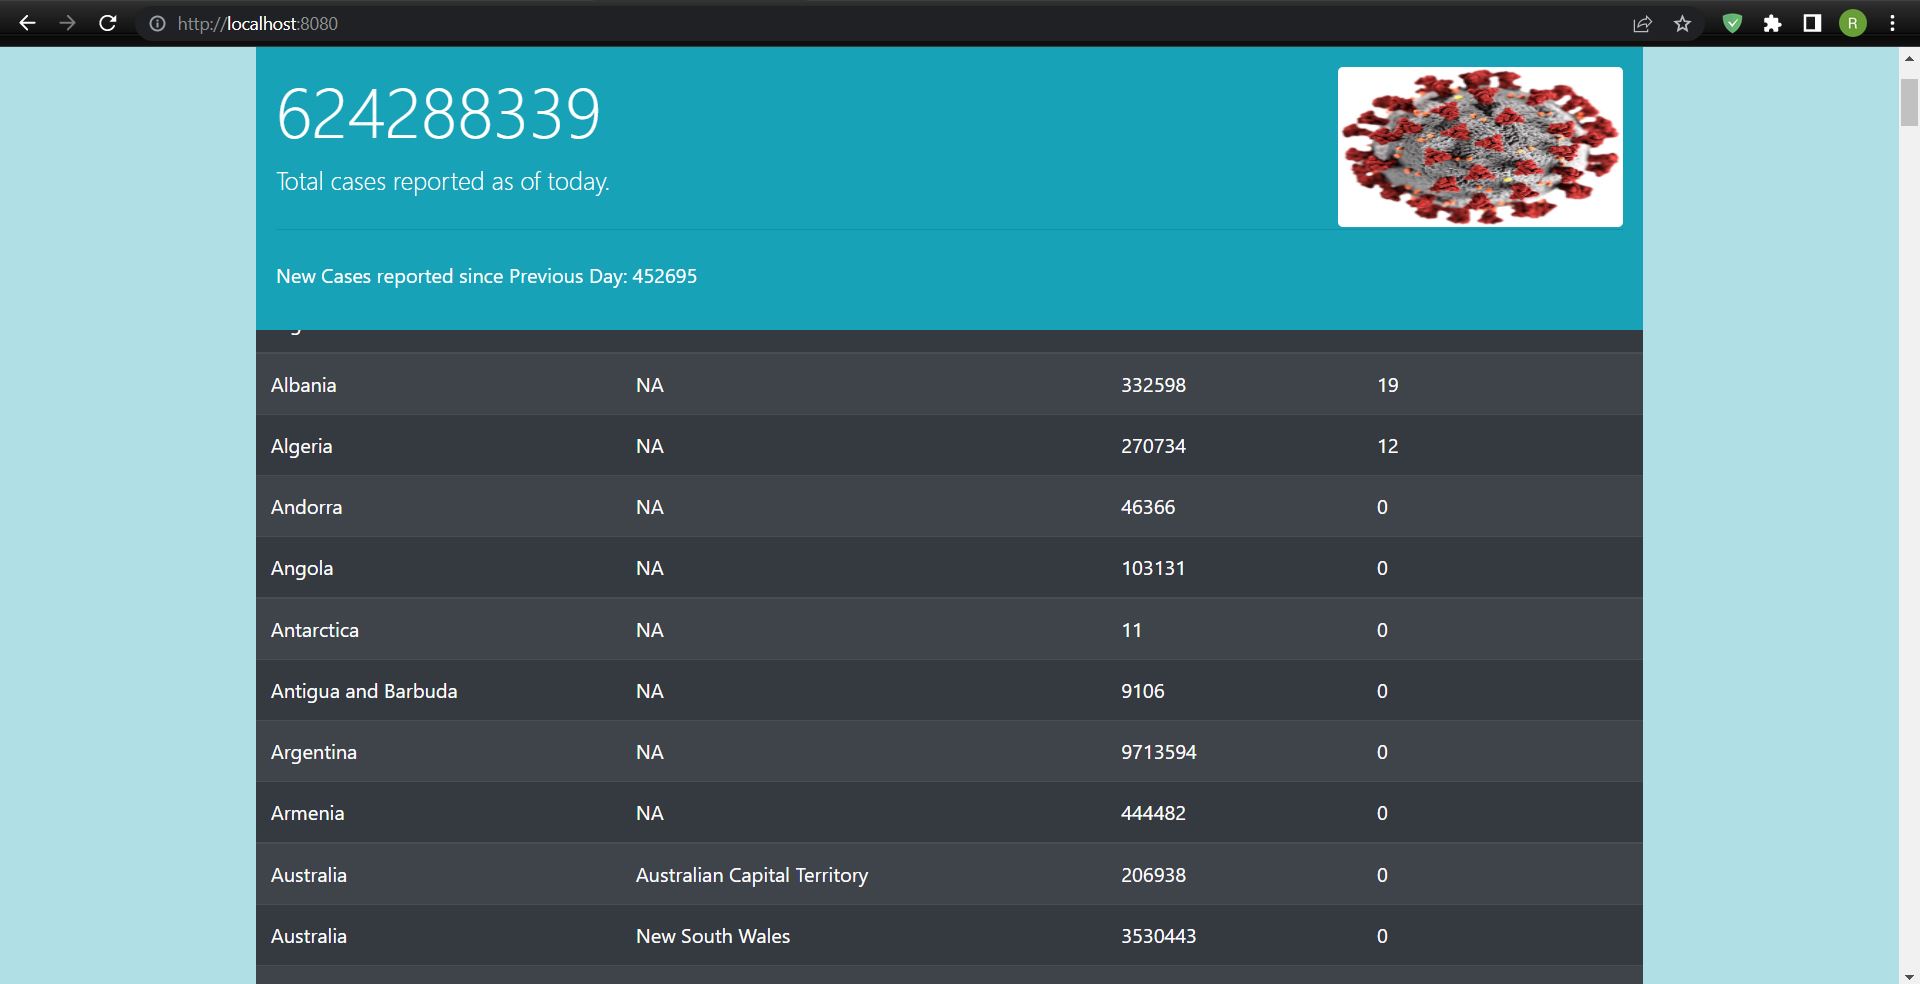Click Antarctica's total cases value 11
The width and height of the screenshot is (1920, 984).
1131,630
